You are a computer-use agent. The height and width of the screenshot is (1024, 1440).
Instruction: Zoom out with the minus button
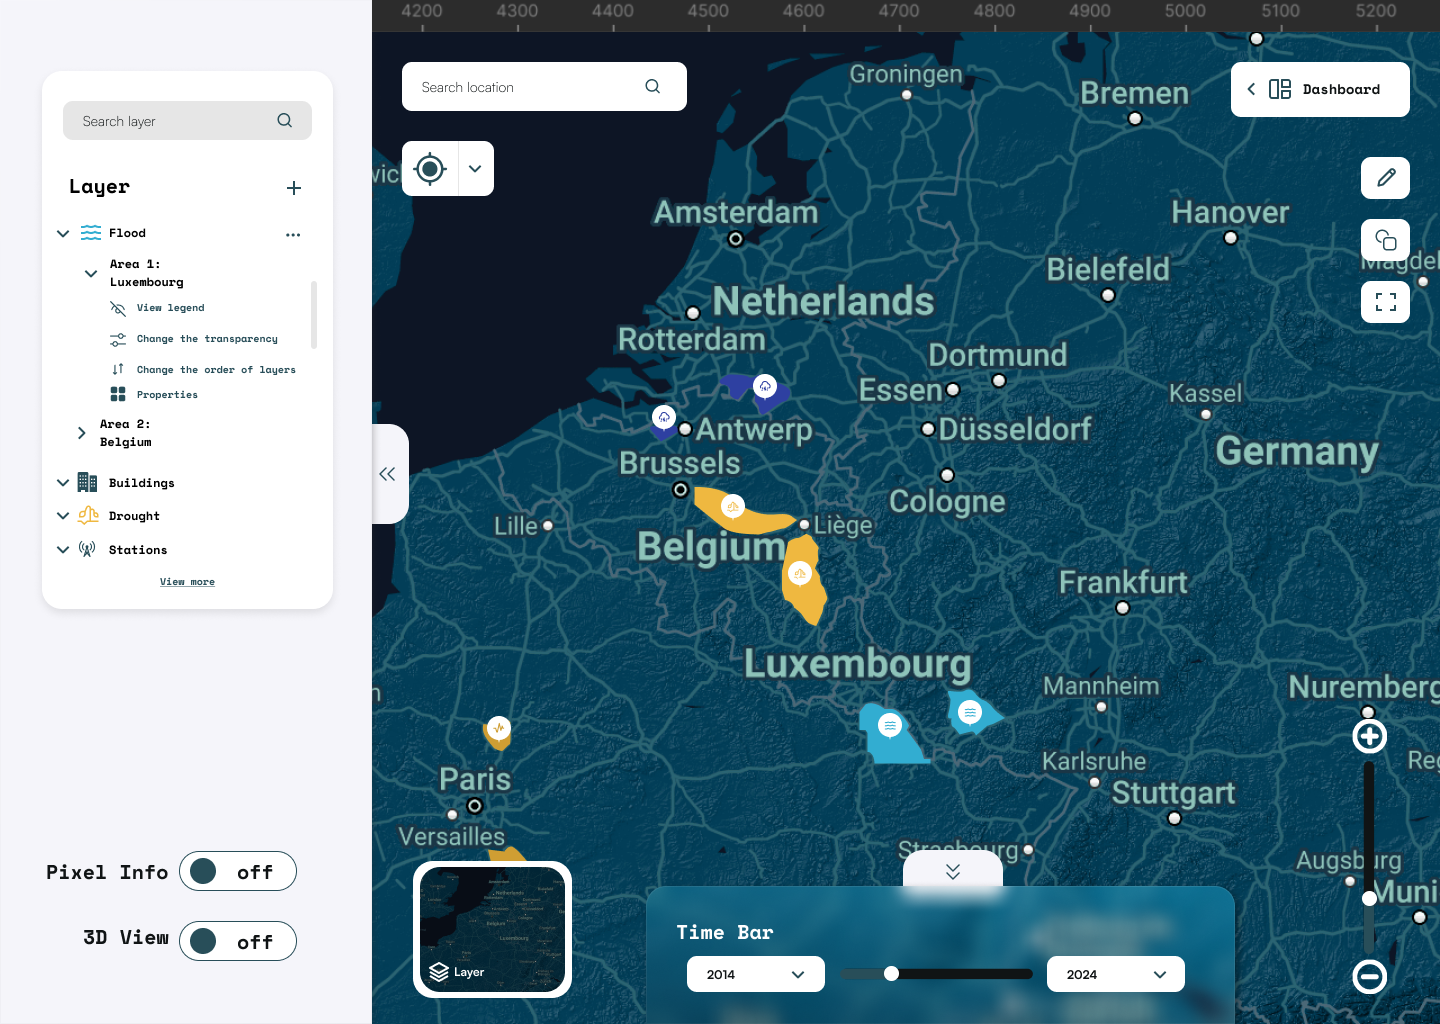coord(1370,976)
